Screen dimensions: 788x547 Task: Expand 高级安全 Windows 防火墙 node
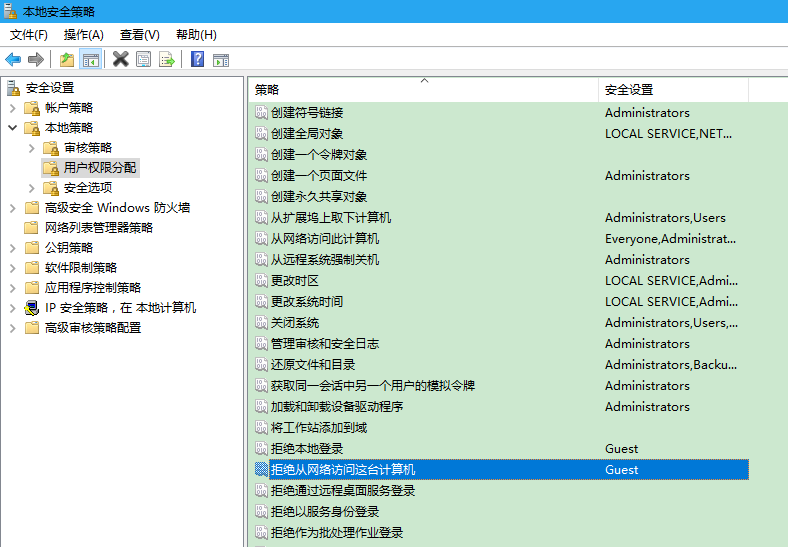click(x=13, y=208)
